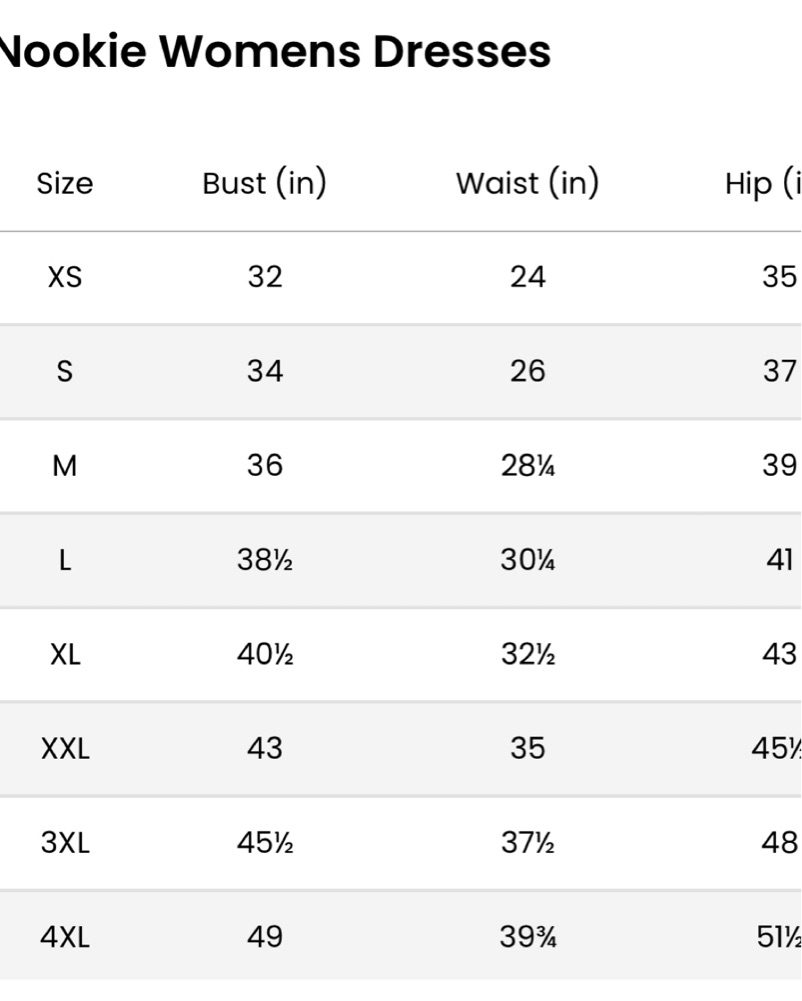The width and height of the screenshot is (802, 1001).
Task: Select waist value 35 for size XXL
Action: click(527, 748)
